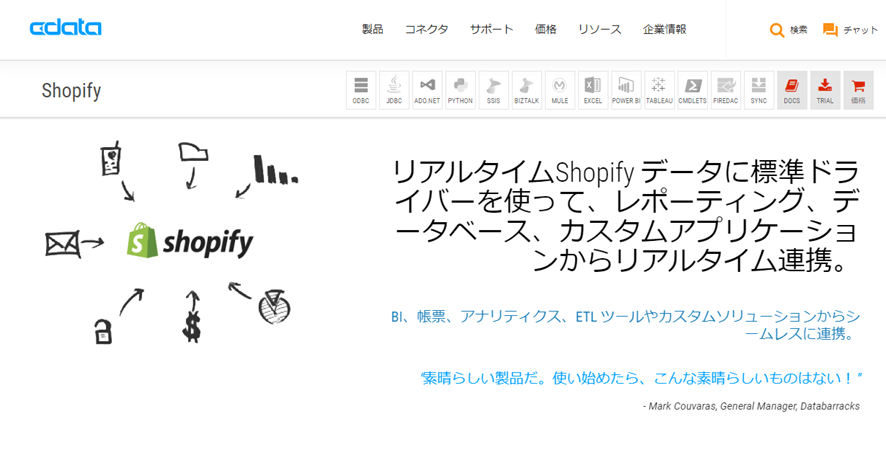This screenshot has height=458, width=886.
Task: Click the Shopify page title
Action: [71, 90]
